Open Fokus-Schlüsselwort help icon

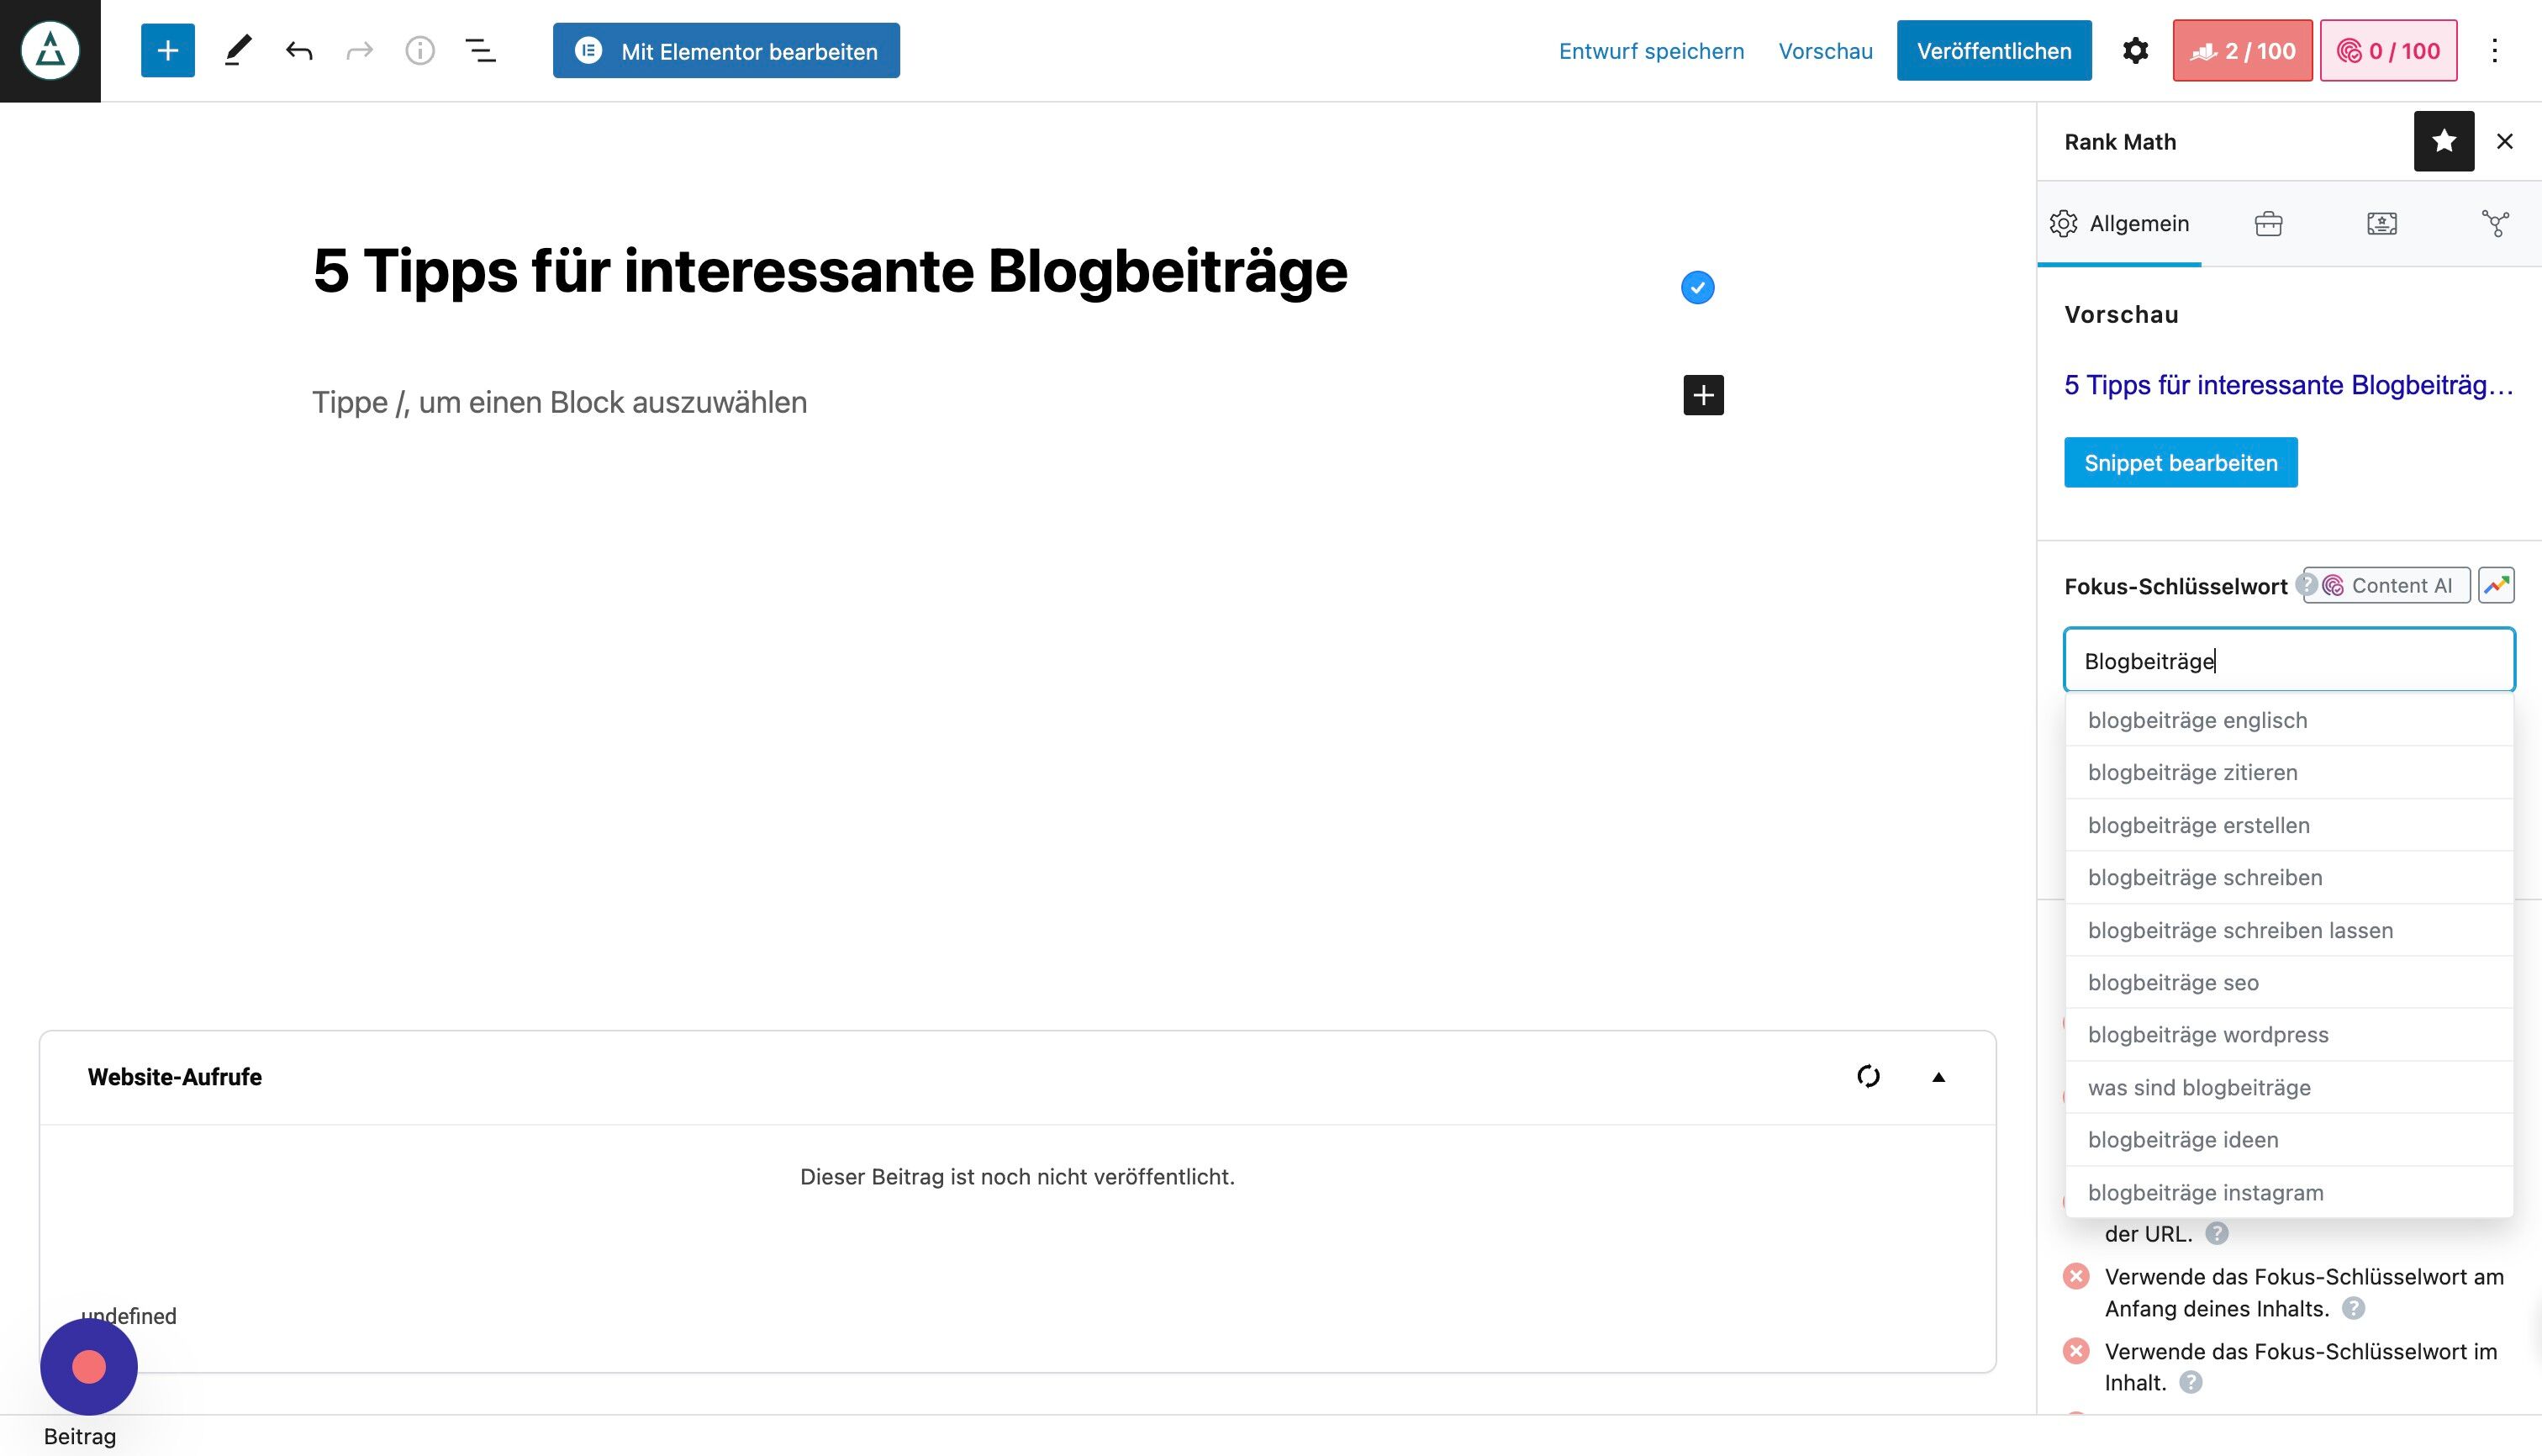point(2305,584)
